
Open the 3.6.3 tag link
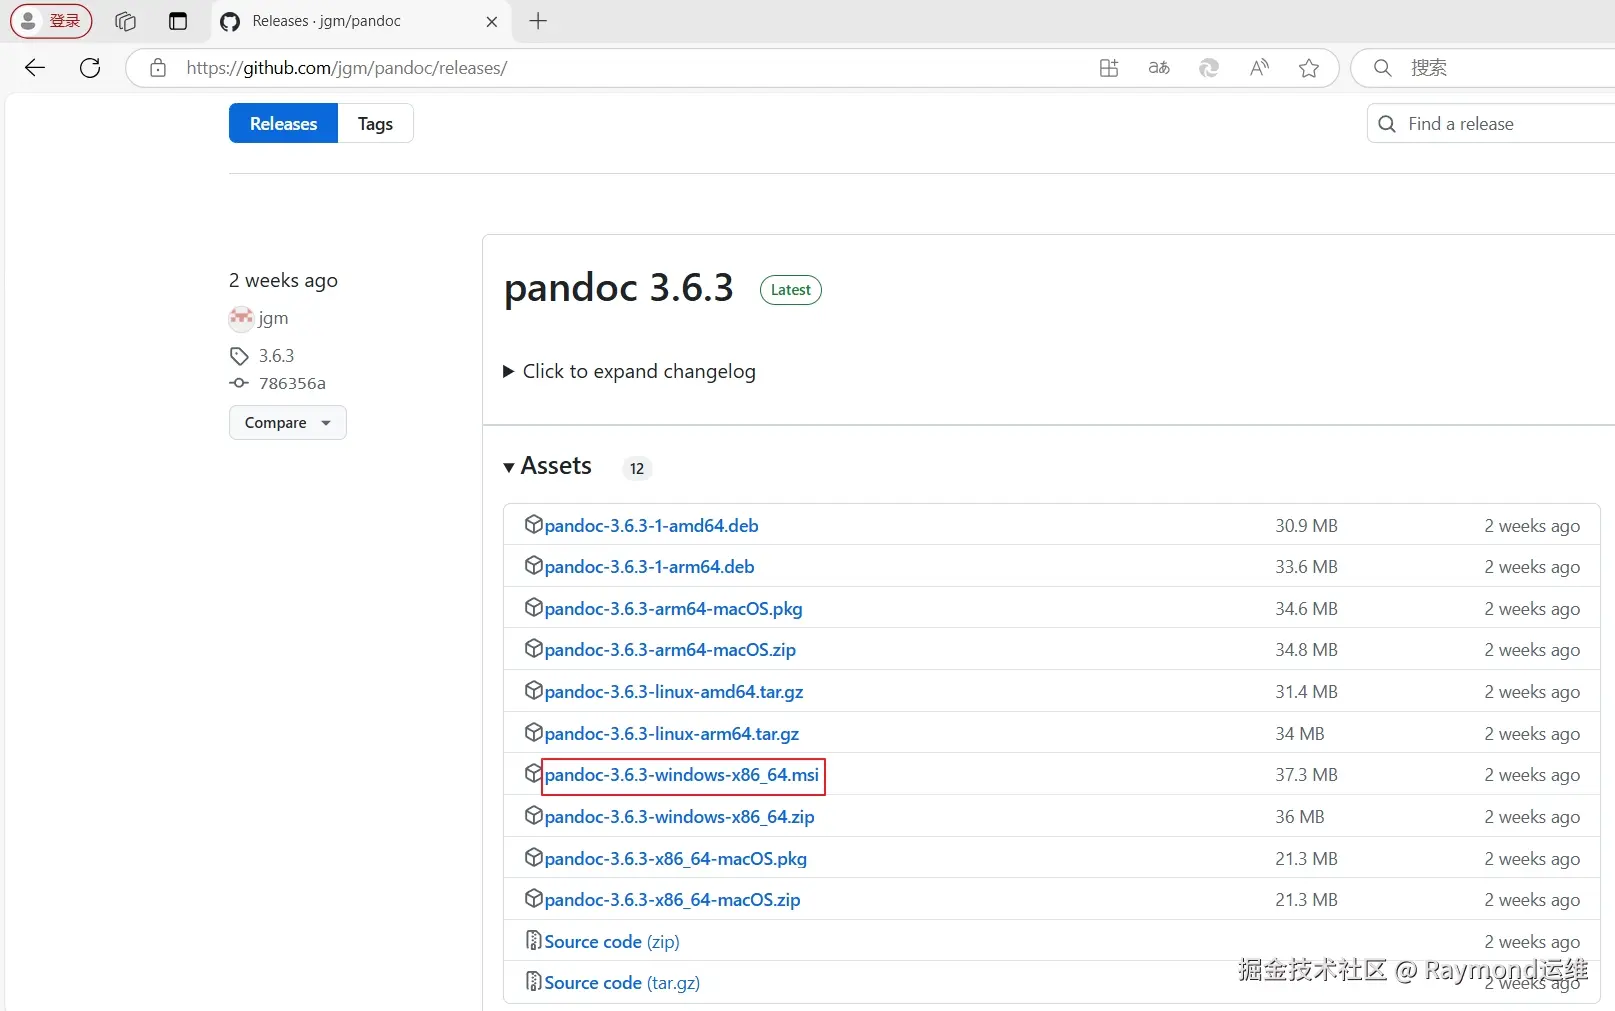coord(276,356)
